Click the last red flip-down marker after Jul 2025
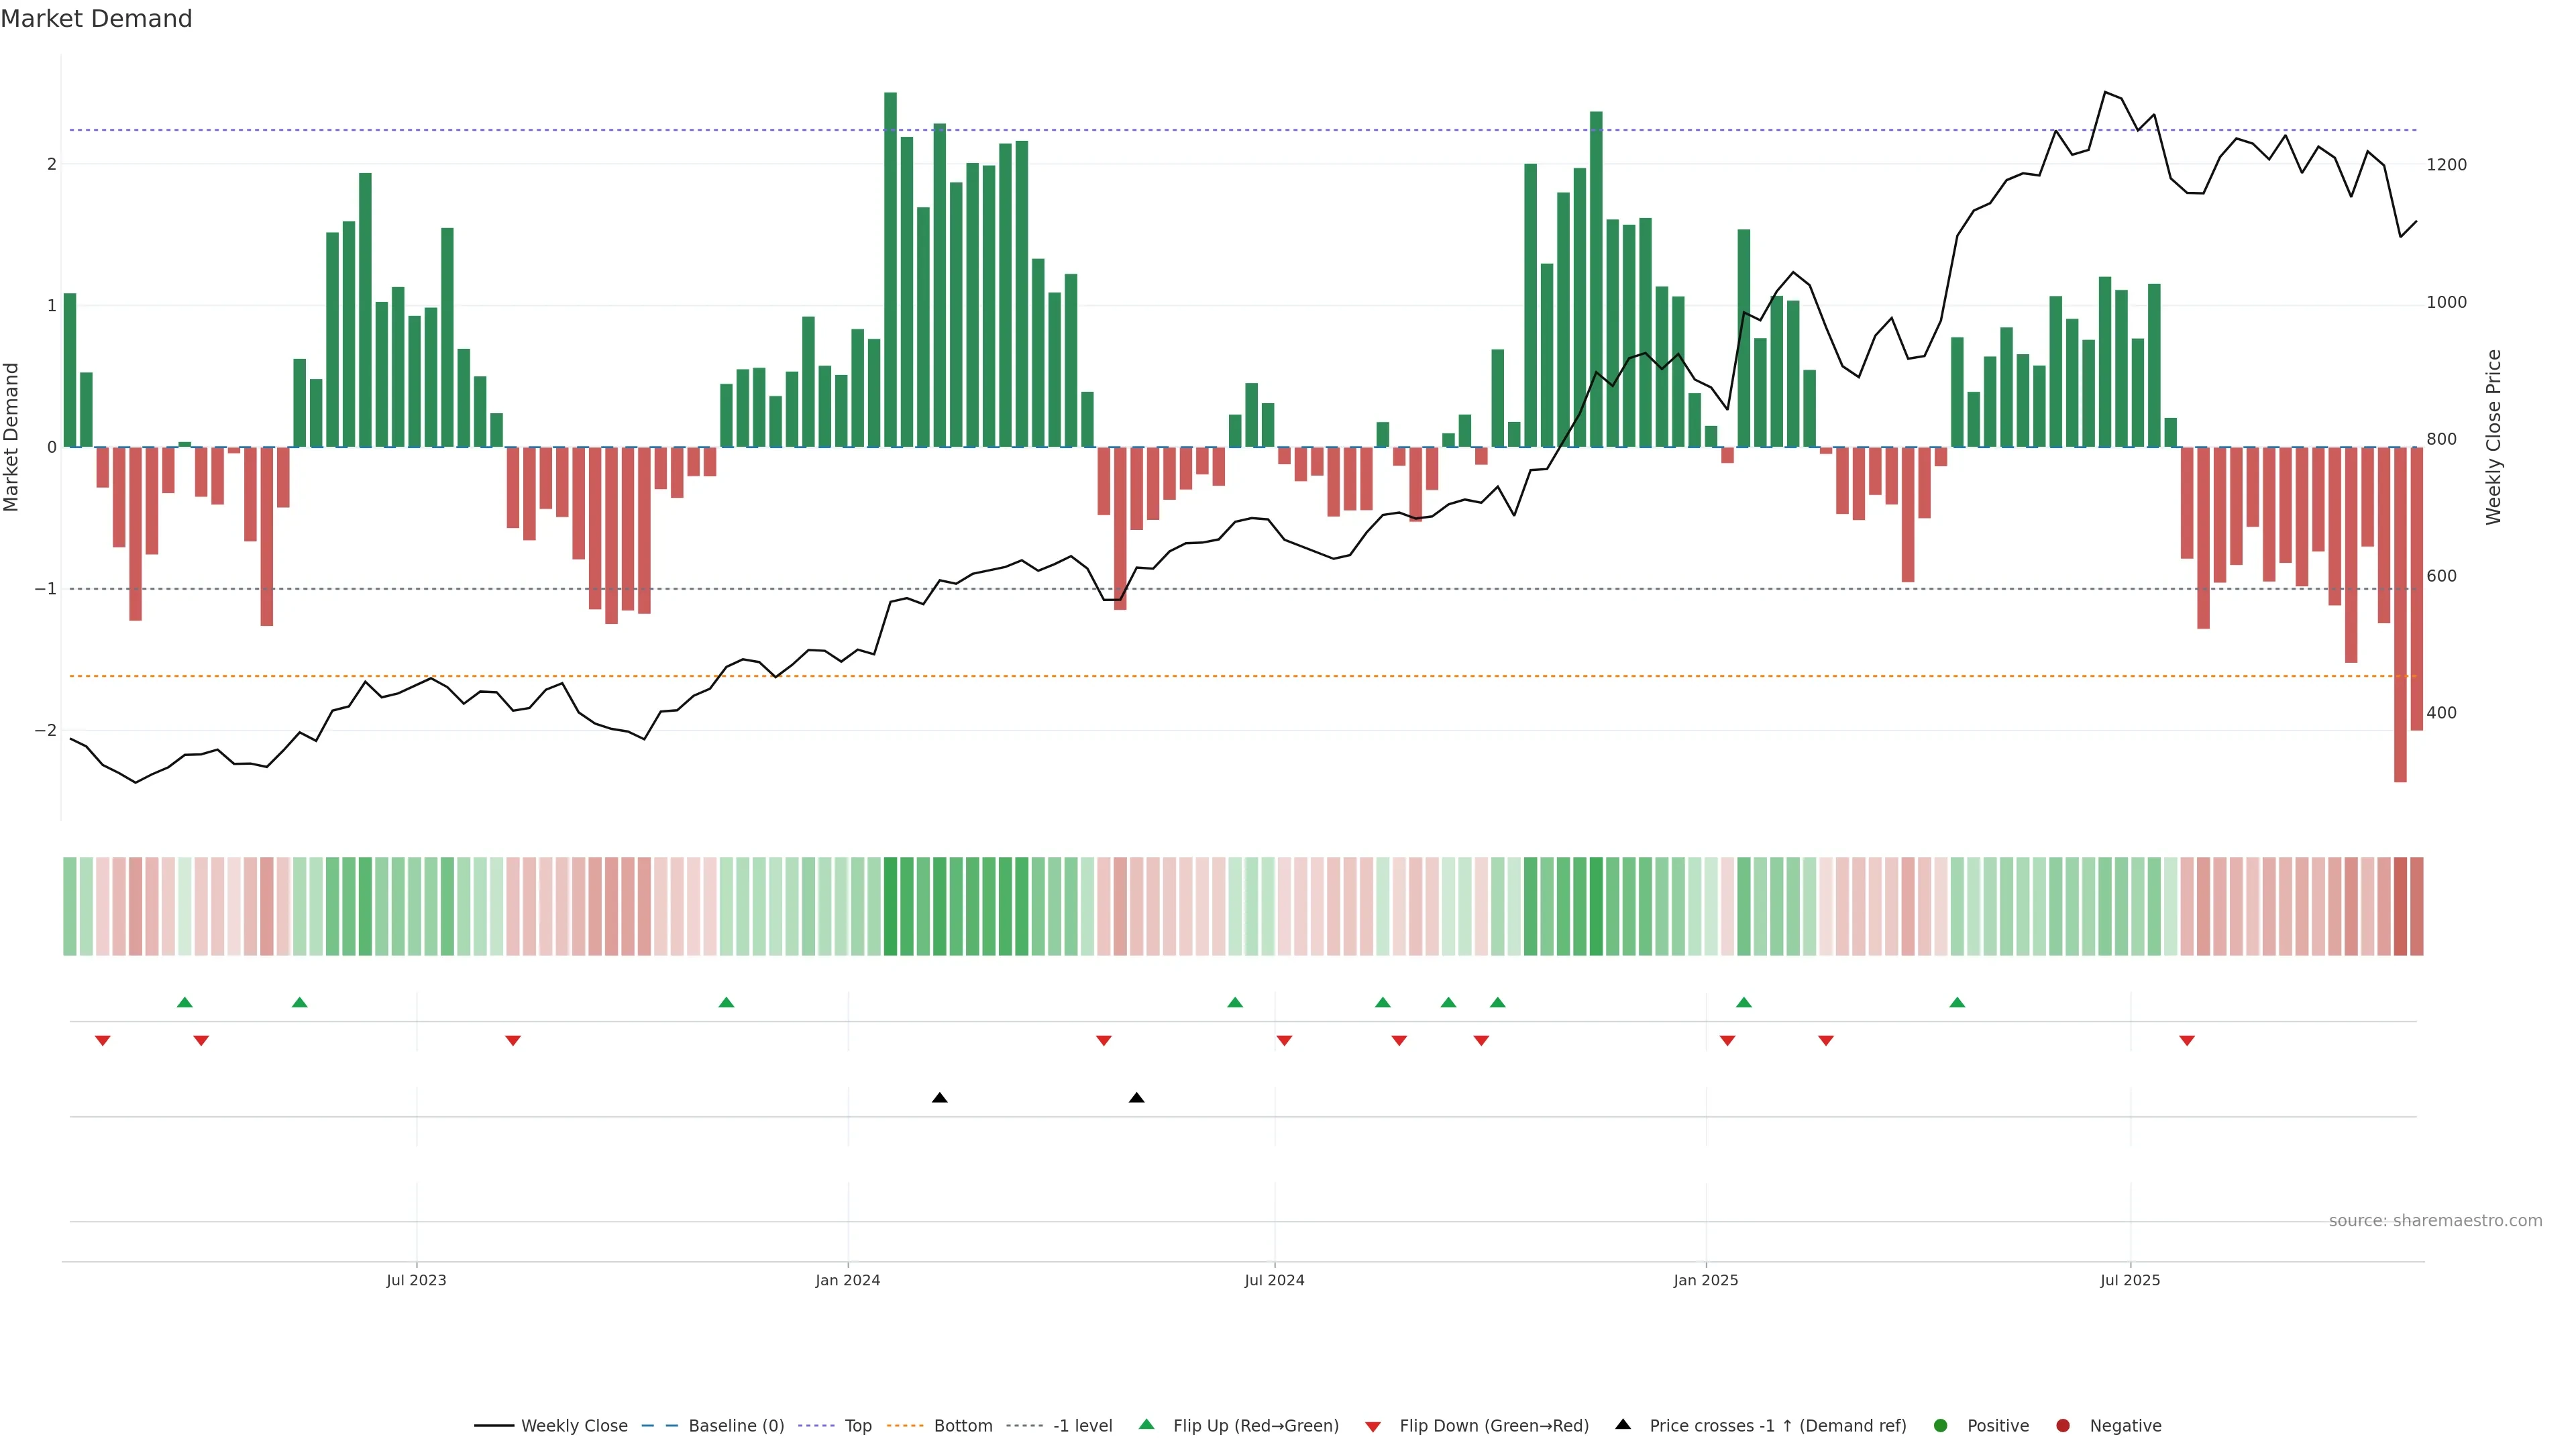The width and height of the screenshot is (2576, 1449). tap(2187, 1041)
